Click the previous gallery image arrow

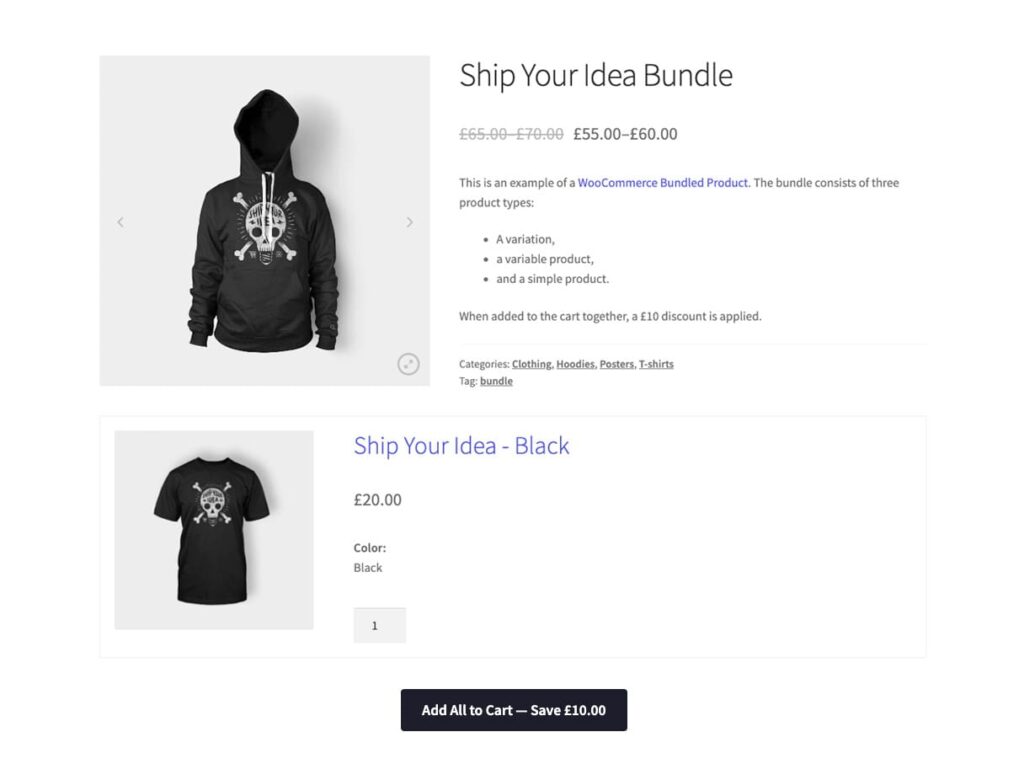(x=121, y=221)
